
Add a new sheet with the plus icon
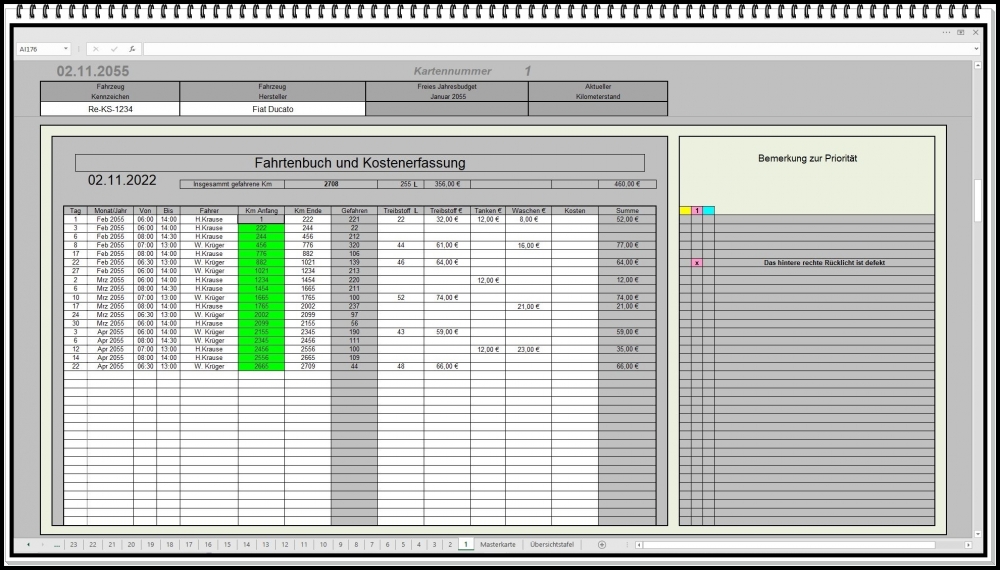point(601,545)
